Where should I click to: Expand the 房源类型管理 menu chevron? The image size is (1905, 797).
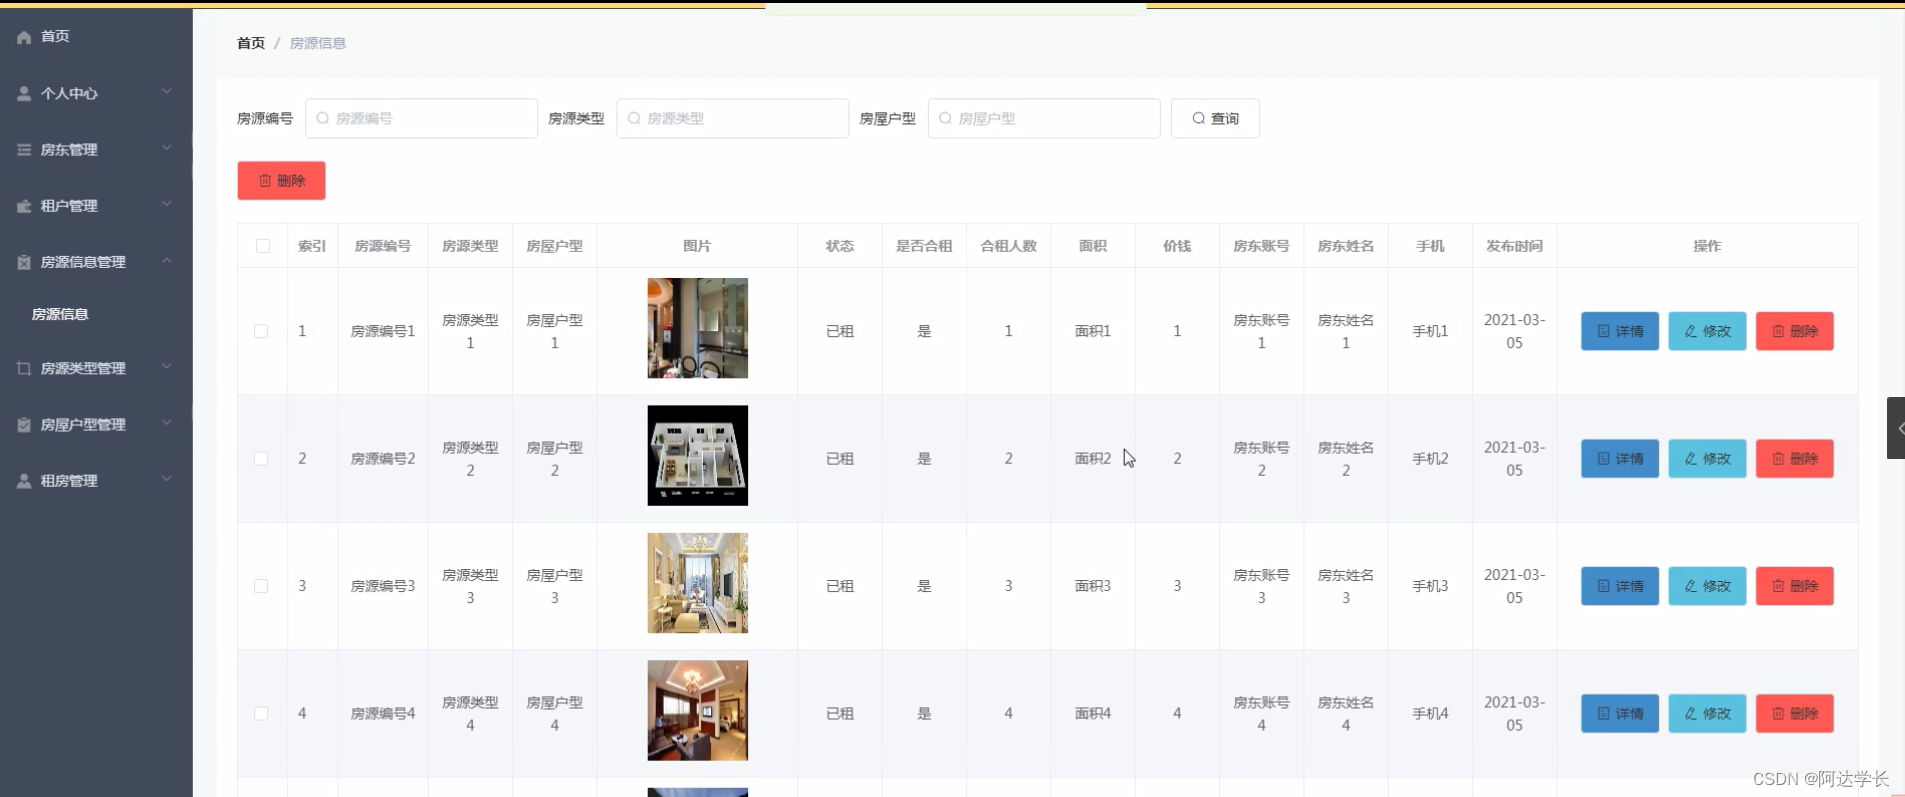coord(167,367)
